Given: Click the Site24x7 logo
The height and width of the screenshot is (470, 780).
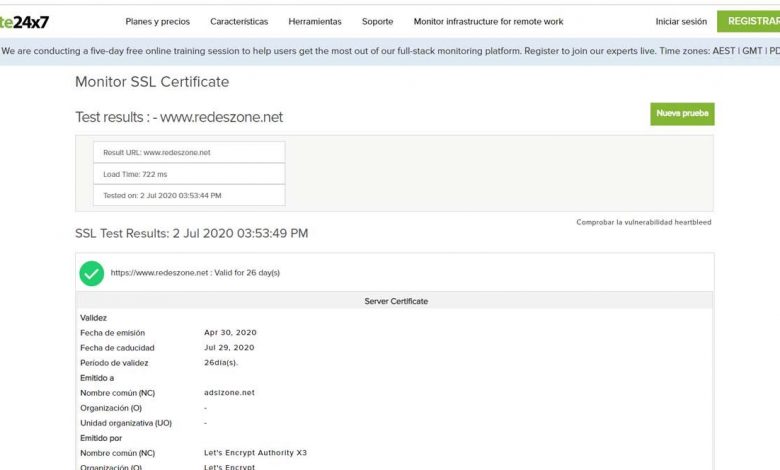Looking at the screenshot, I should pyautogui.click(x=24, y=22).
